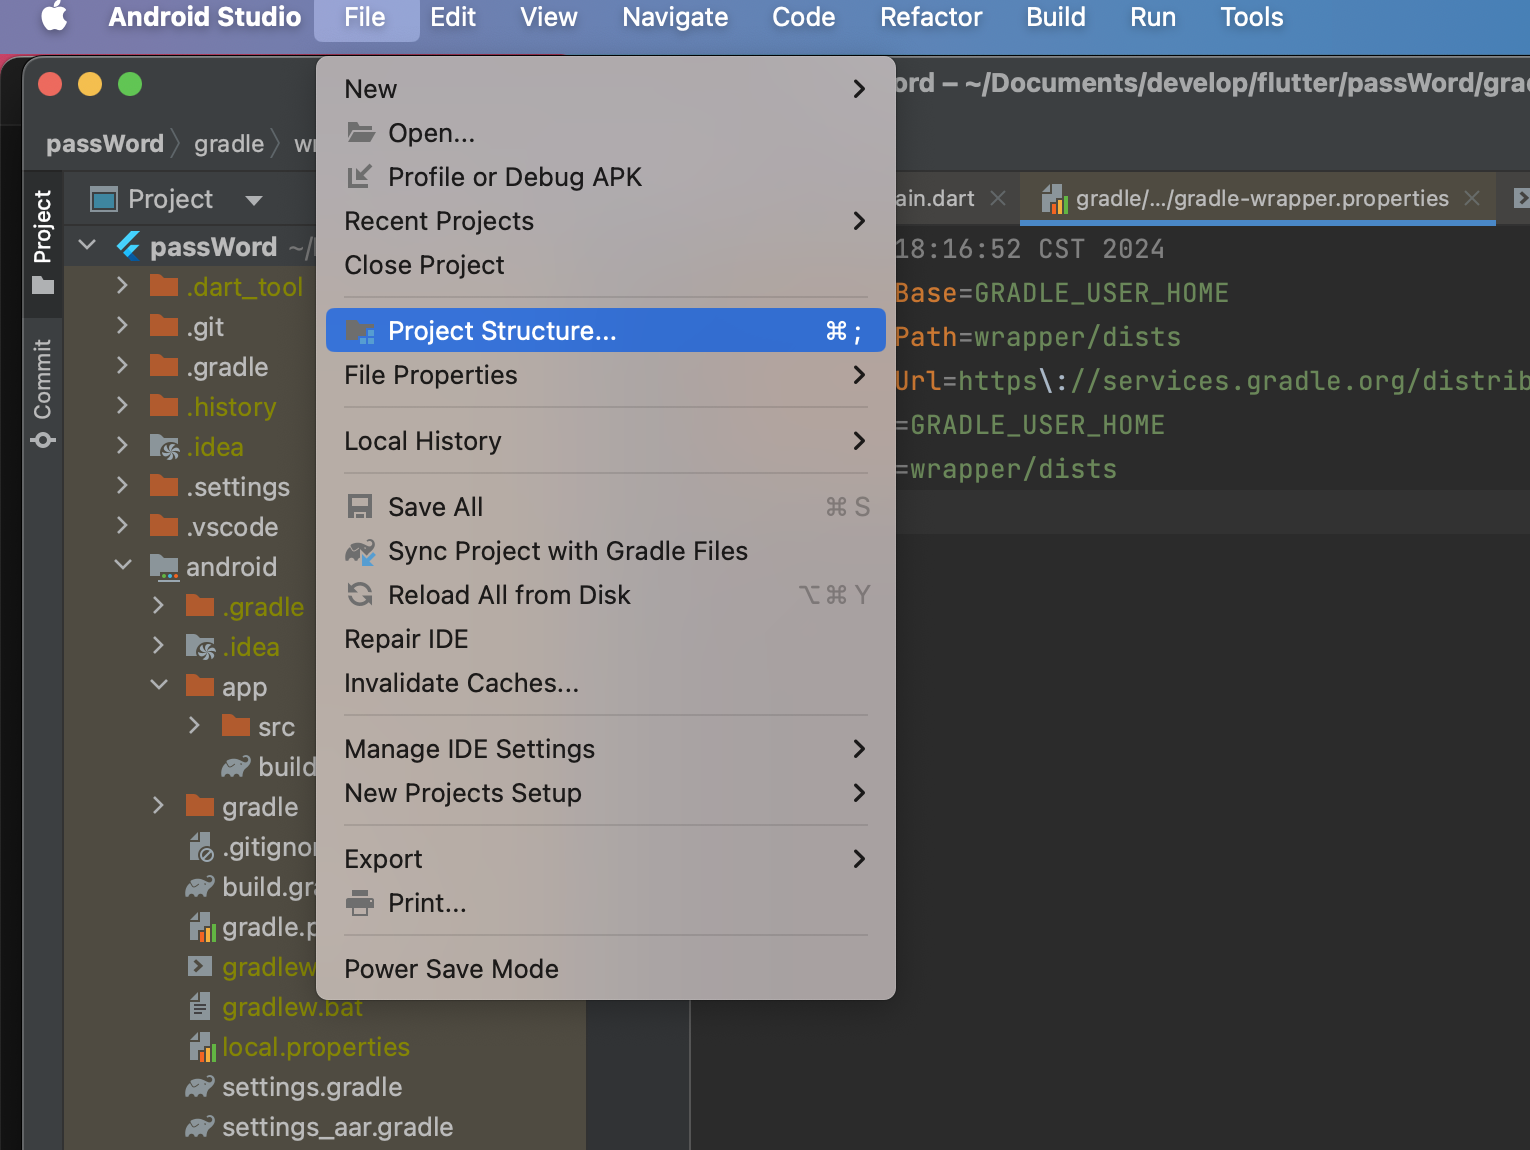Expand the top-level .gradle folder
The image size is (1530, 1150).
[122, 366]
